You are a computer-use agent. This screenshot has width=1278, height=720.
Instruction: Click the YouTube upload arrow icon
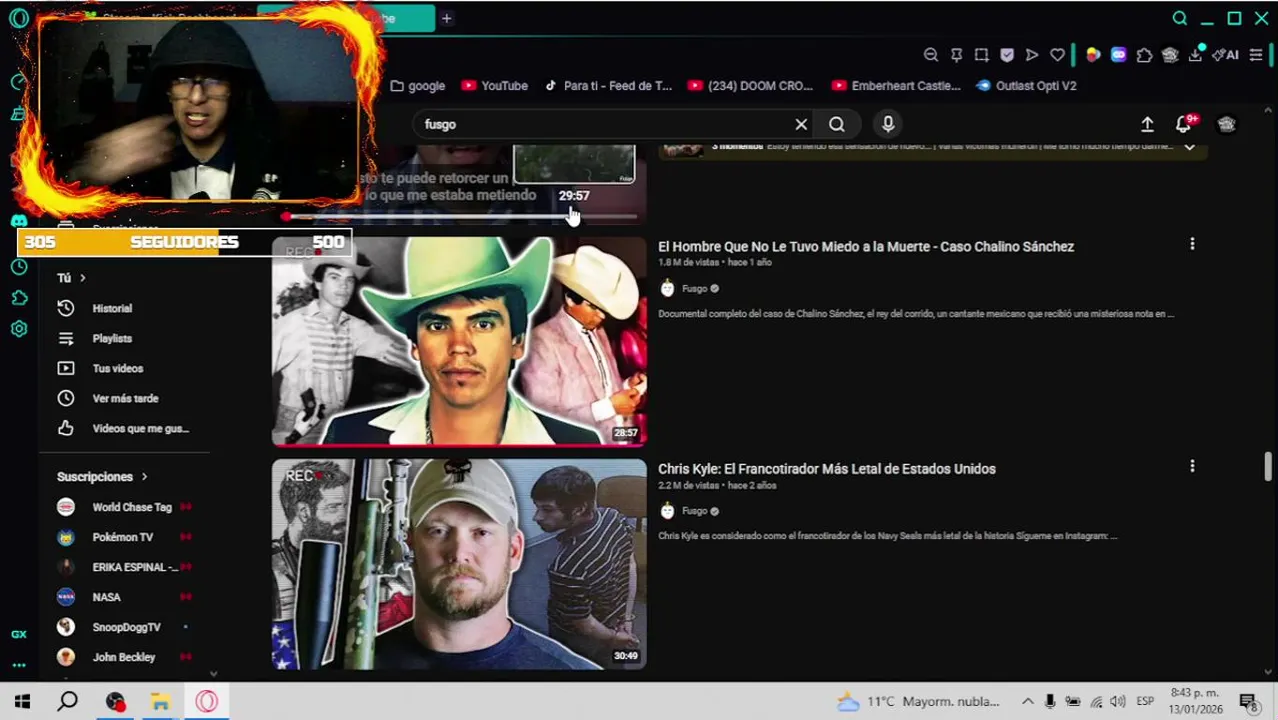tap(1147, 124)
